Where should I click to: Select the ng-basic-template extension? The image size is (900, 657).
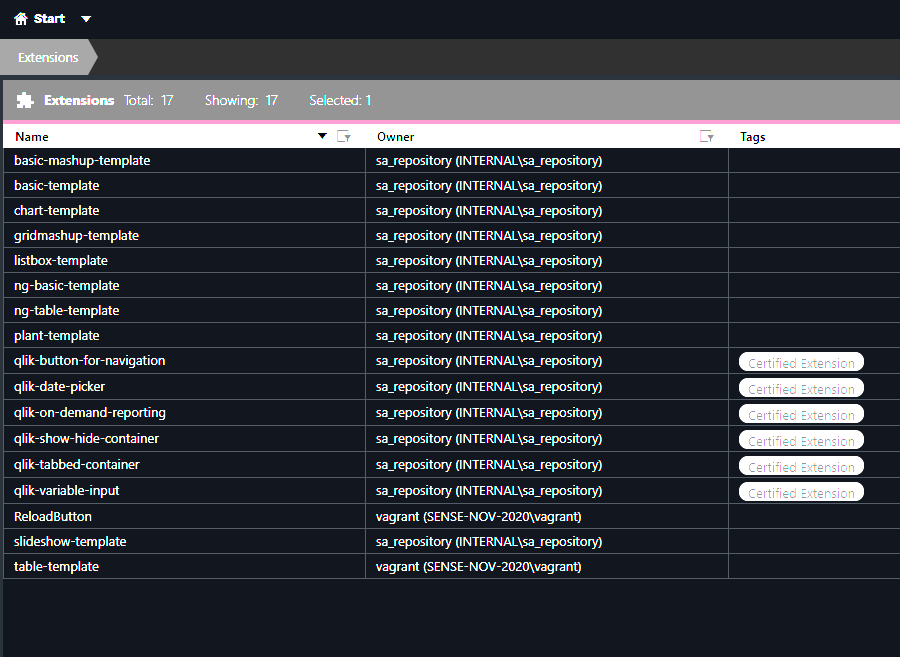tap(67, 285)
